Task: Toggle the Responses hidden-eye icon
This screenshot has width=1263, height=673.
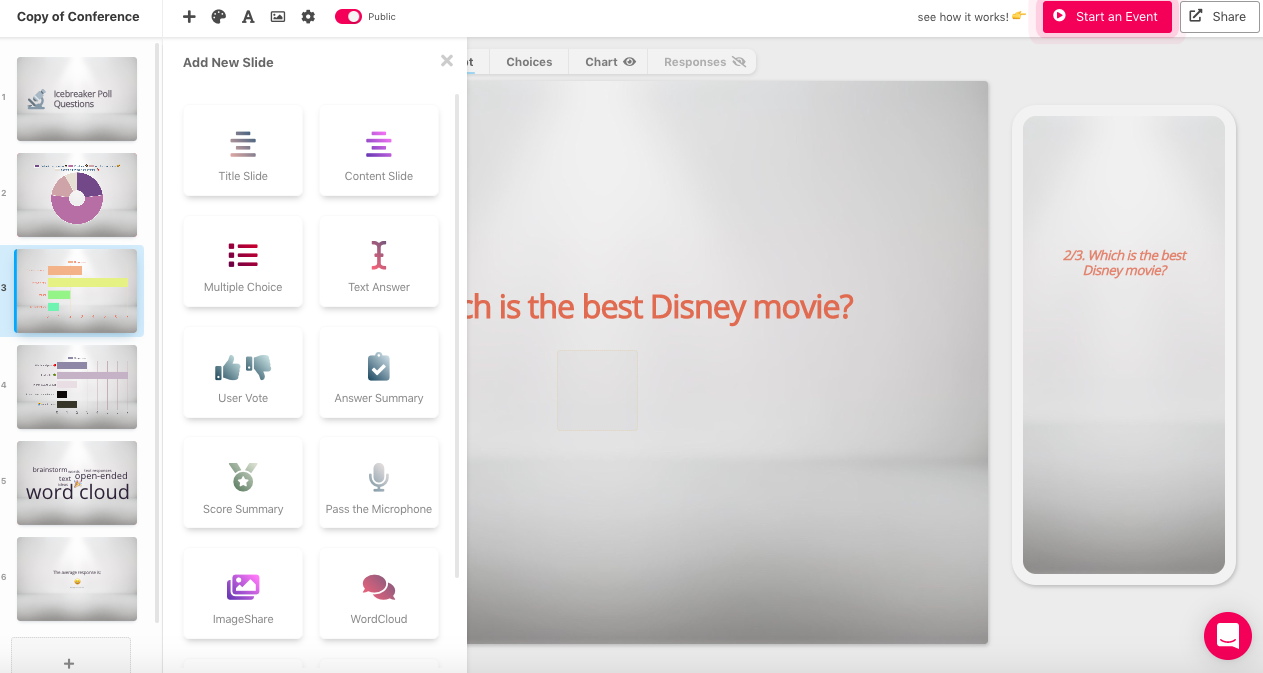Action: pos(739,62)
